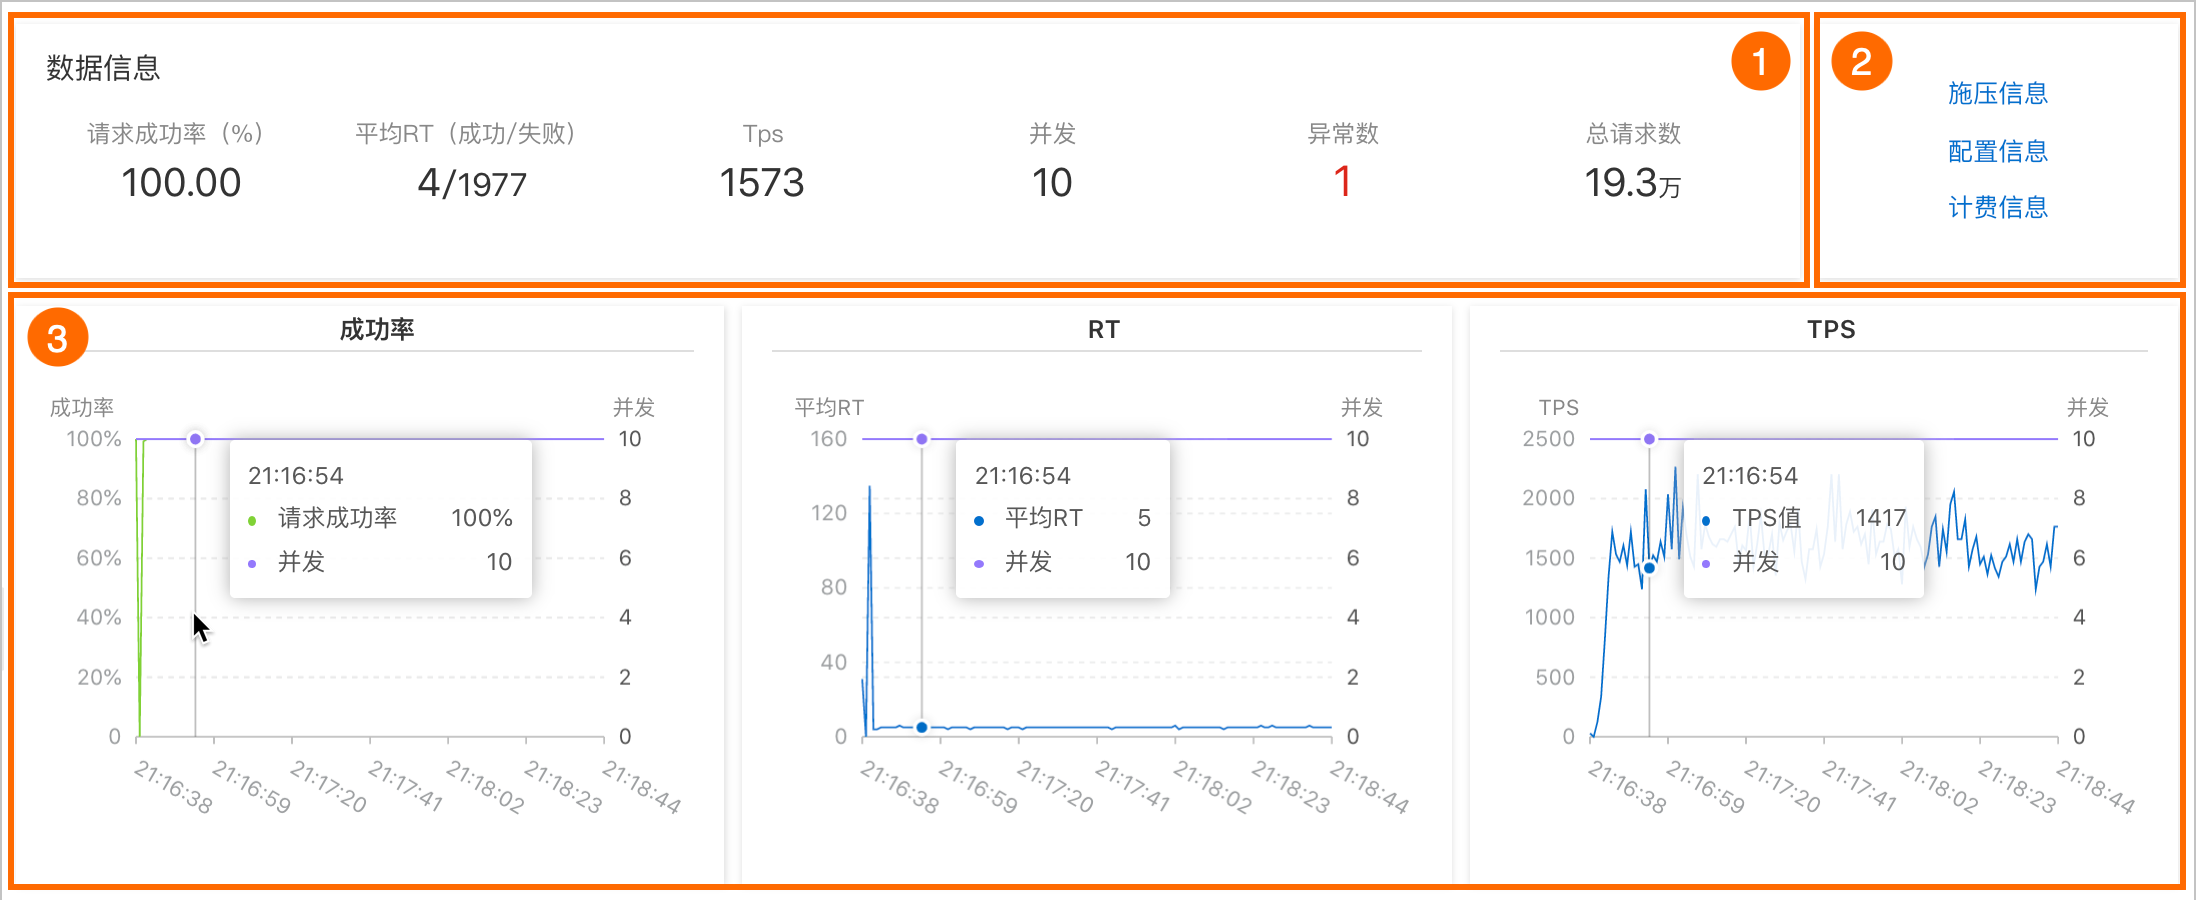Click the 平均RT value 4/1977

pos(472,183)
